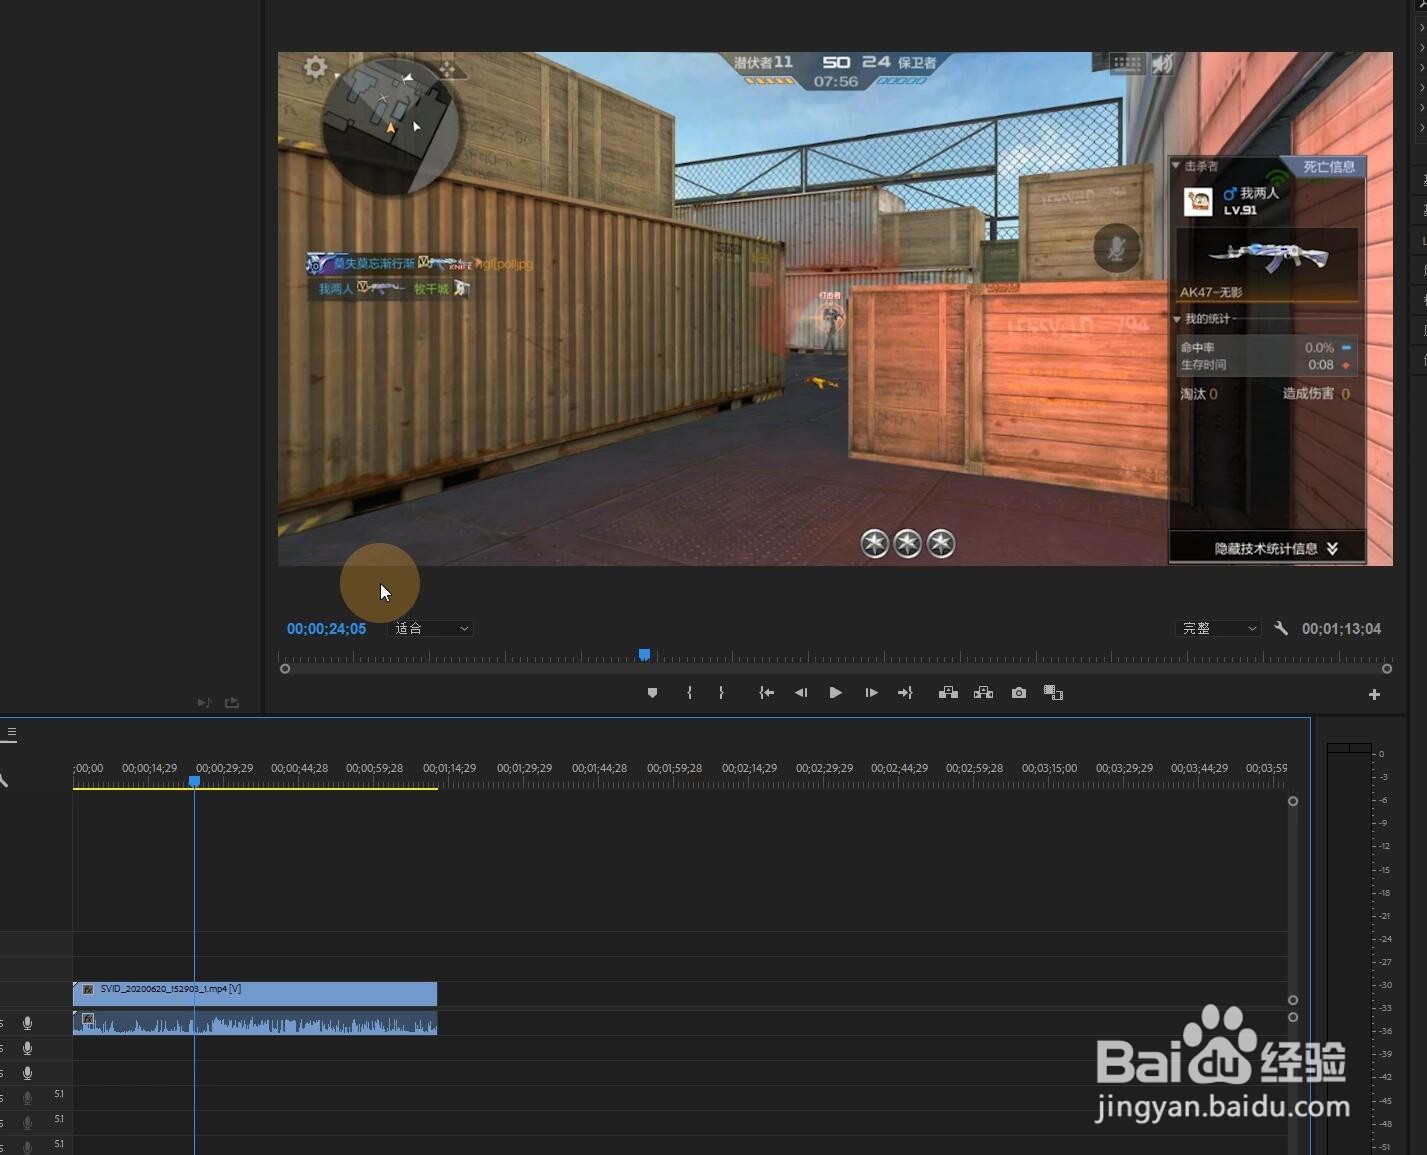Toggle dim mic on first 5.1 track

pyautogui.click(x=27, y=1098)
